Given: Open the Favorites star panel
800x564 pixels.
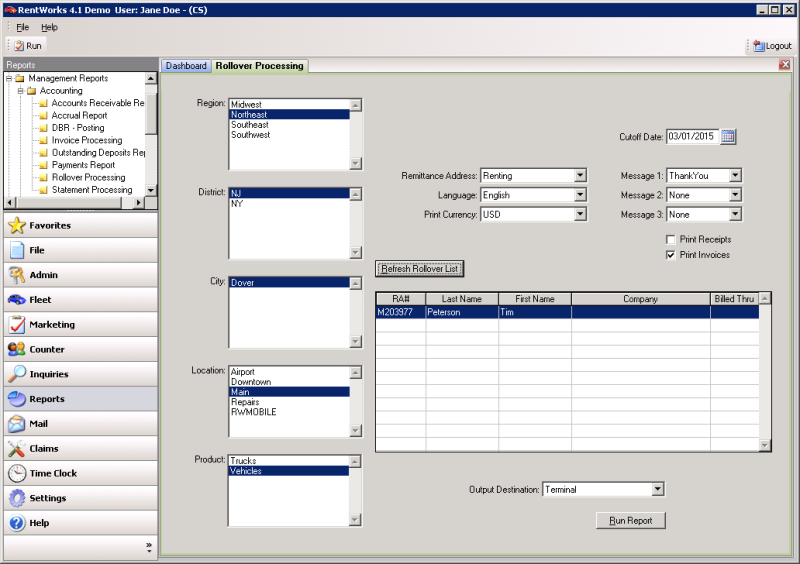Looking at the screenshot, I should tap(81, 225).
